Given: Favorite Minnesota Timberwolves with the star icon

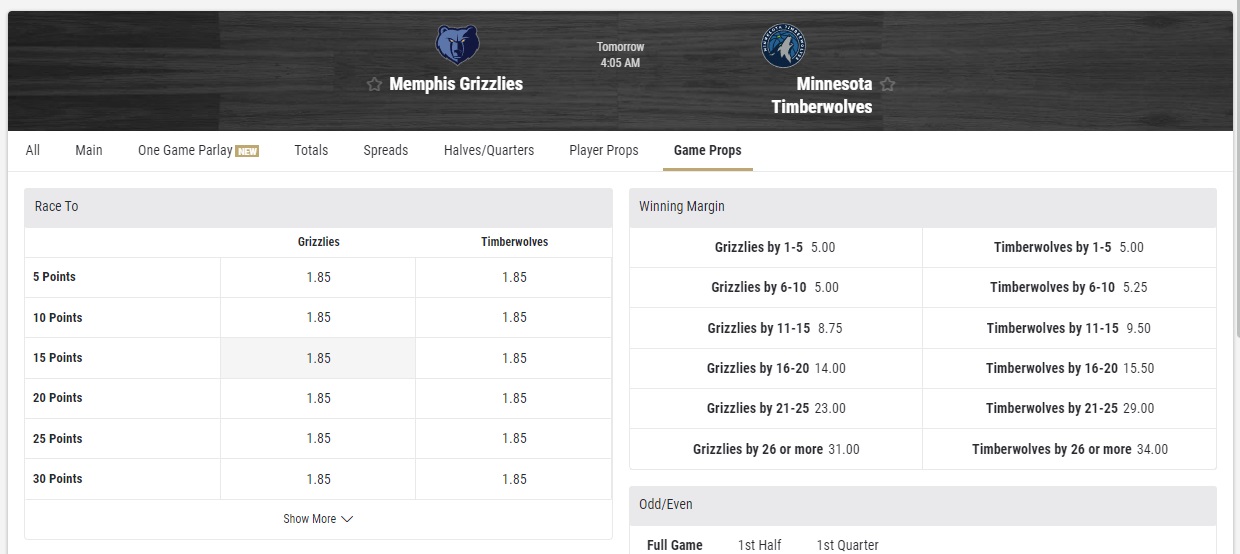Looking at the screenshot, I should click(x=887, y=84).
